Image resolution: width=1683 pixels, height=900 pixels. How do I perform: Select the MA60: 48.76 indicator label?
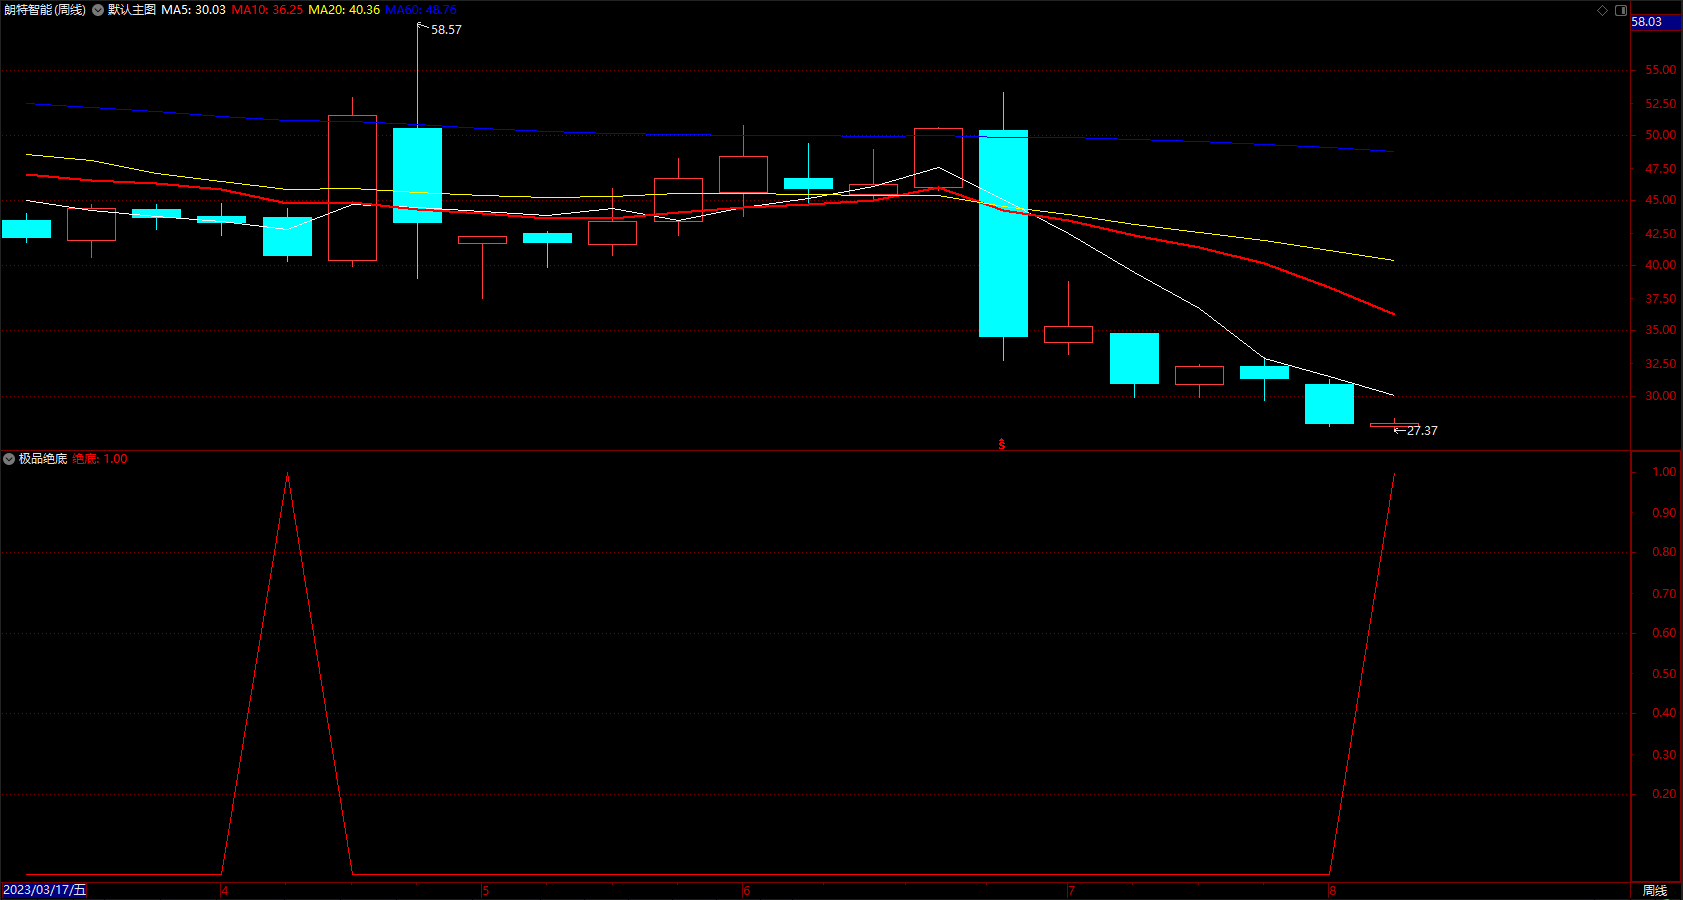(421, 10)
